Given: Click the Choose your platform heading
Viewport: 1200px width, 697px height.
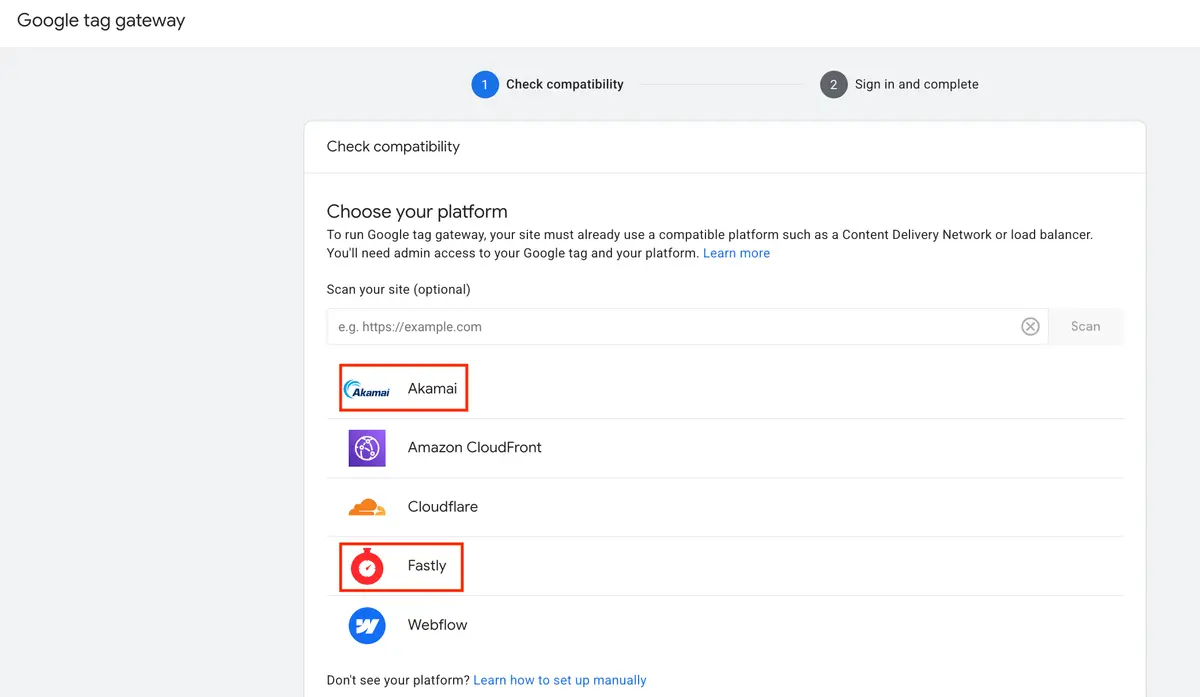Looking at the screenshot, I should click(x=417, y=212).
